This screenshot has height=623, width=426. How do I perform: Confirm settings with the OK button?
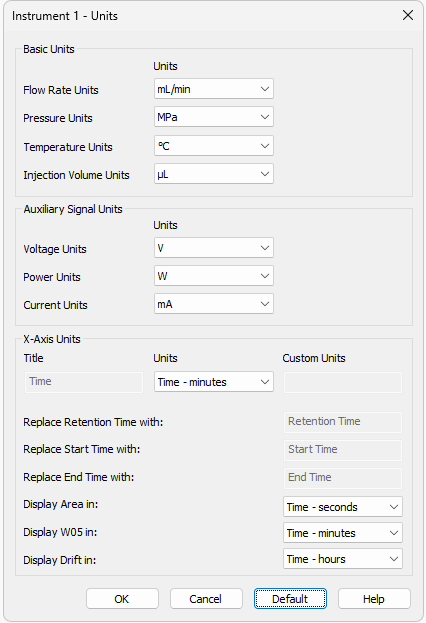122,598
